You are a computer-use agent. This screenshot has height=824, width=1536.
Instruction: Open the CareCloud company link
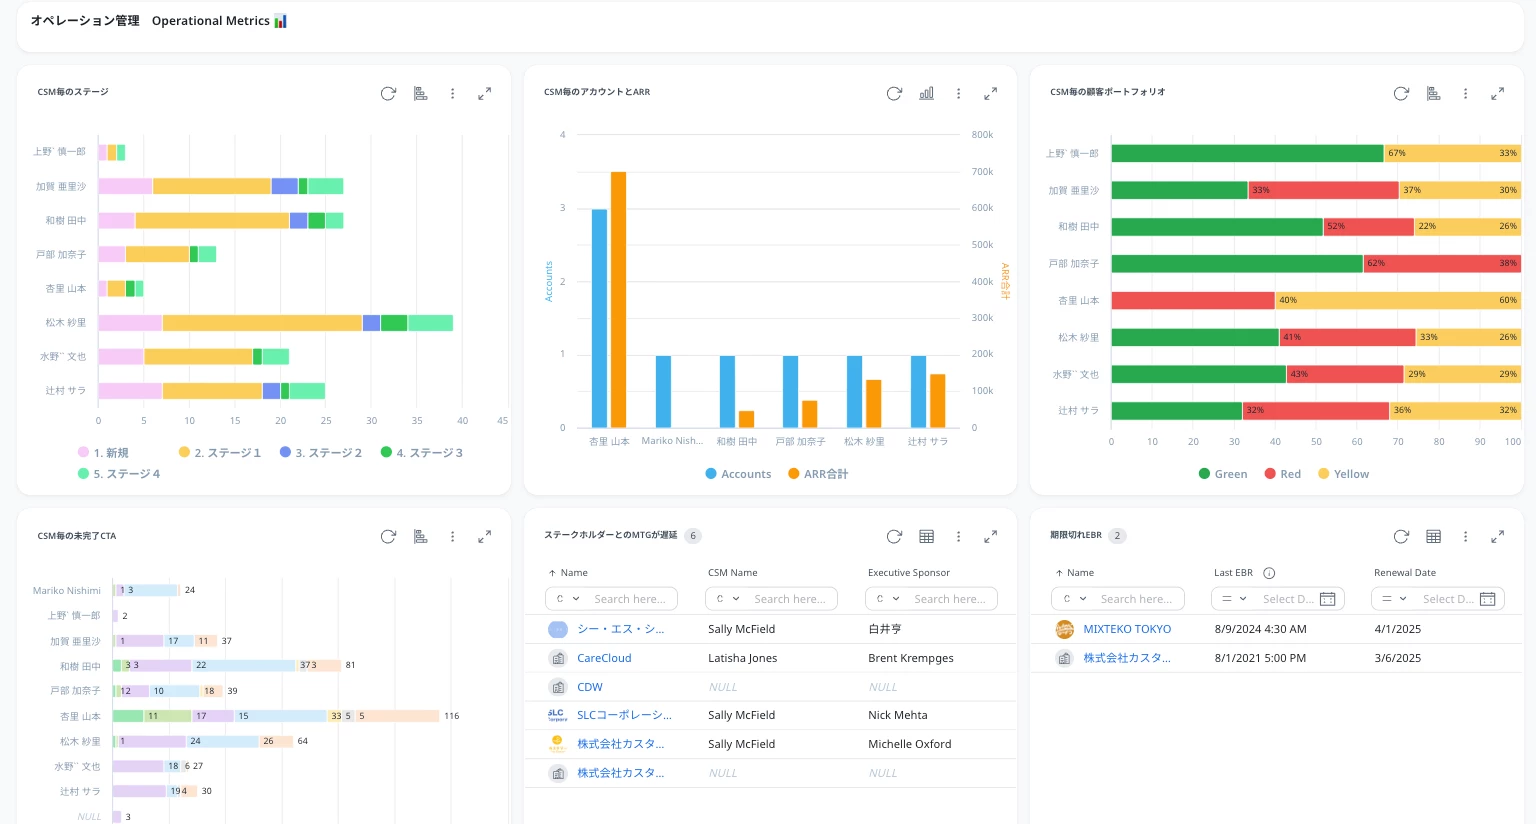tap(604, 658)
